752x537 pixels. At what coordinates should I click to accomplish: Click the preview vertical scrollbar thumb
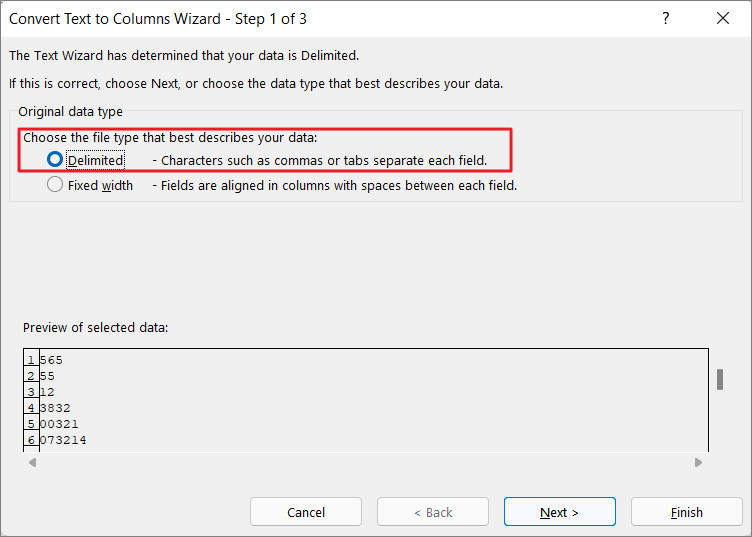coord(720,379)
